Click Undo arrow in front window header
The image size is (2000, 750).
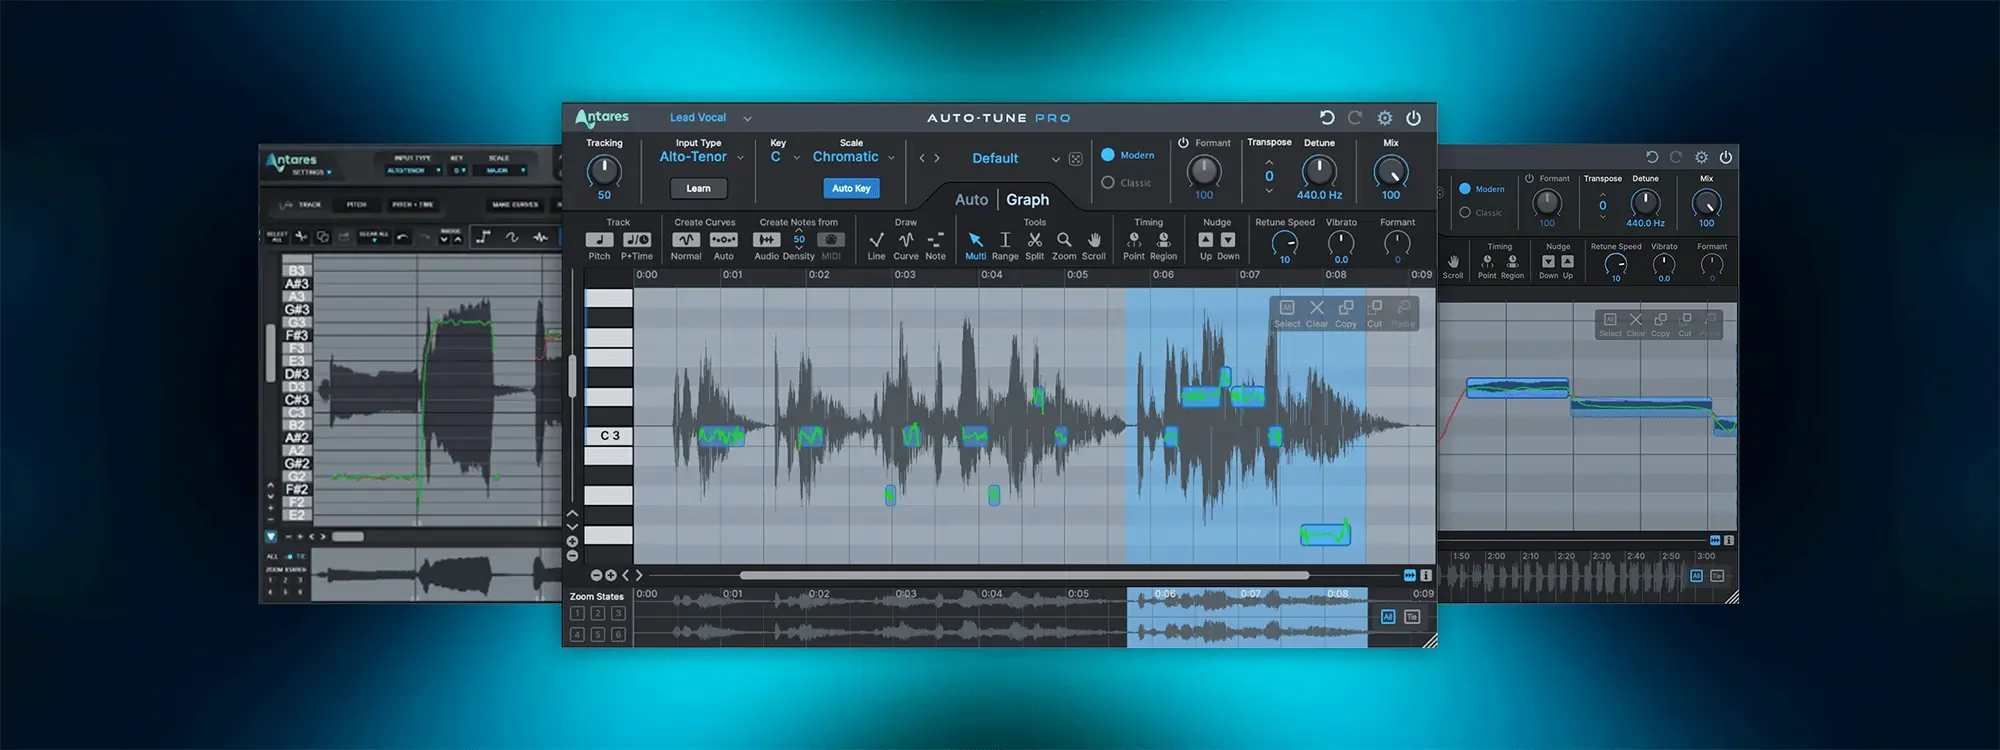[x=1327, y=118]
